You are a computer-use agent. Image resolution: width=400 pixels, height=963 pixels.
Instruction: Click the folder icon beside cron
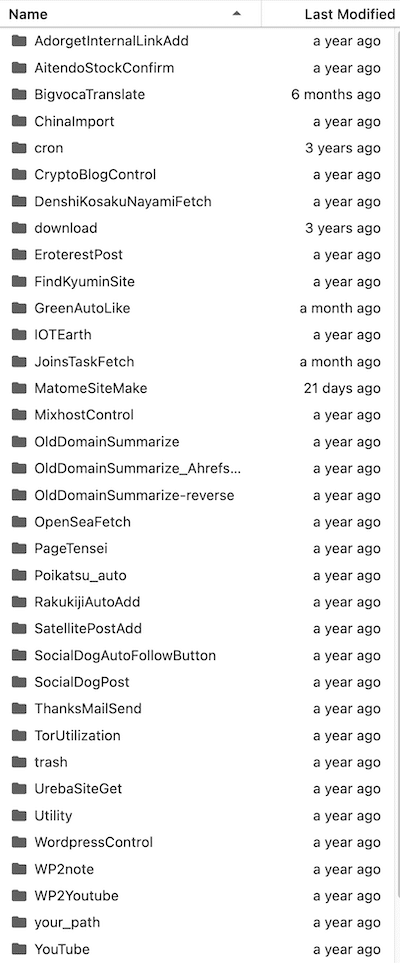click(x=19, y=148)
